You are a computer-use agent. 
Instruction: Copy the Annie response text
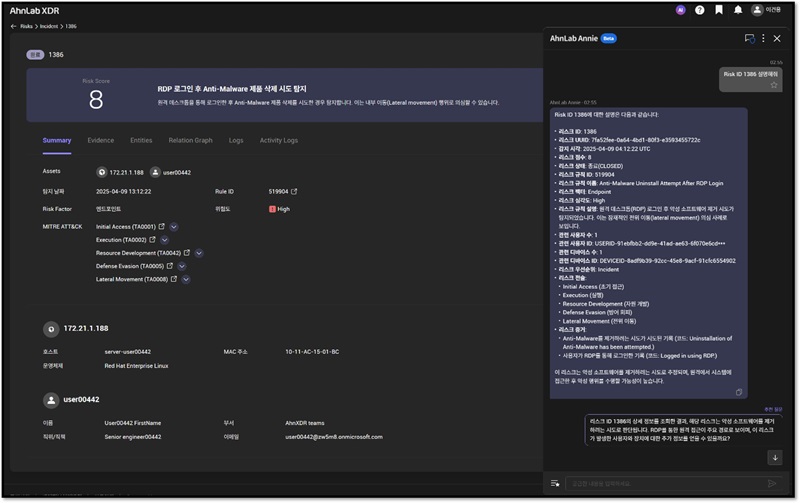pos(739,392)
